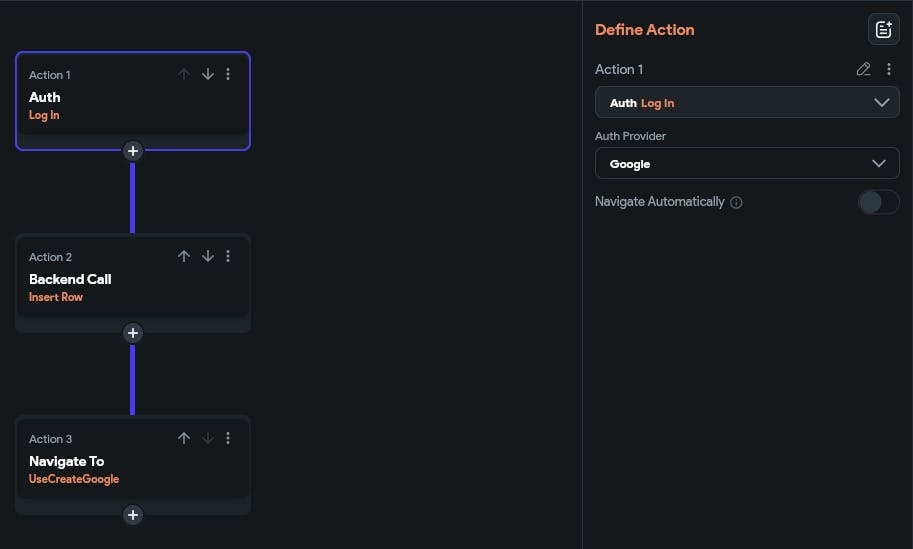
Task: Add action after Action 1 with plus
Action: tap(133, 151)
